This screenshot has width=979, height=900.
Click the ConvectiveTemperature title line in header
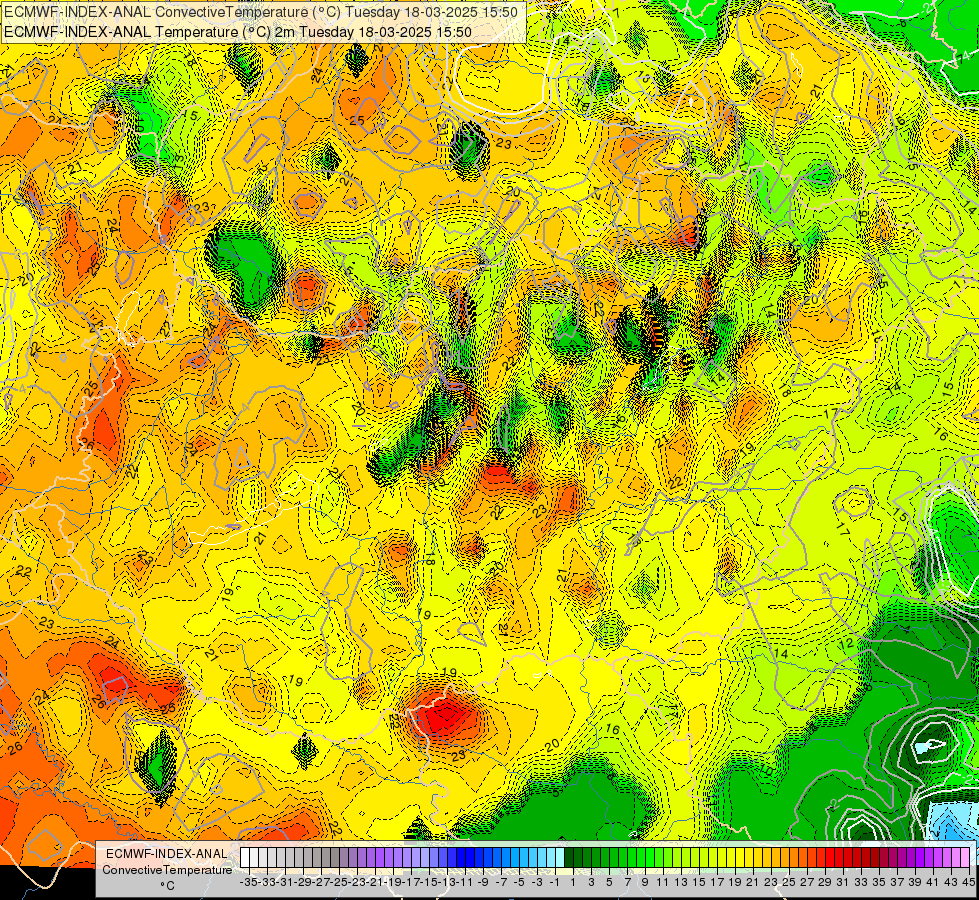[261, 12]
